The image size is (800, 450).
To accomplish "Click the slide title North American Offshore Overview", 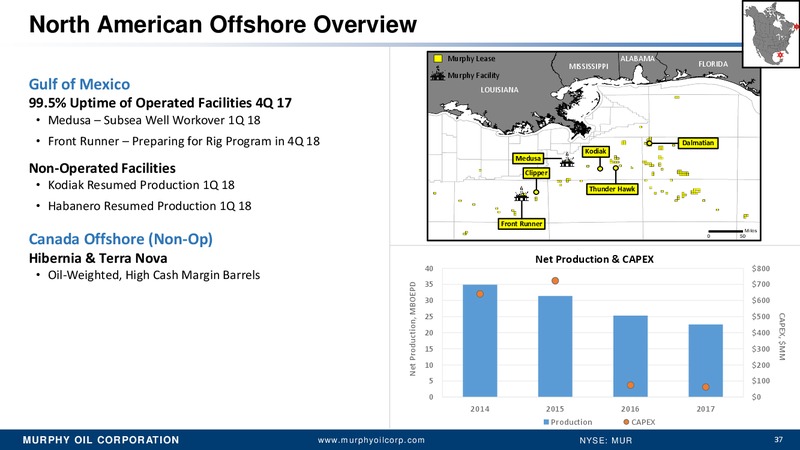I will 222,24.
